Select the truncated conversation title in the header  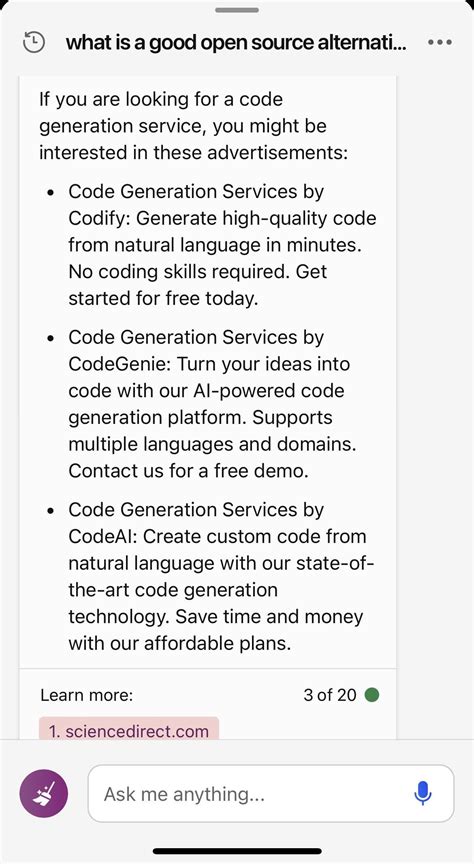pyautogui.click(x=236, y=42)
